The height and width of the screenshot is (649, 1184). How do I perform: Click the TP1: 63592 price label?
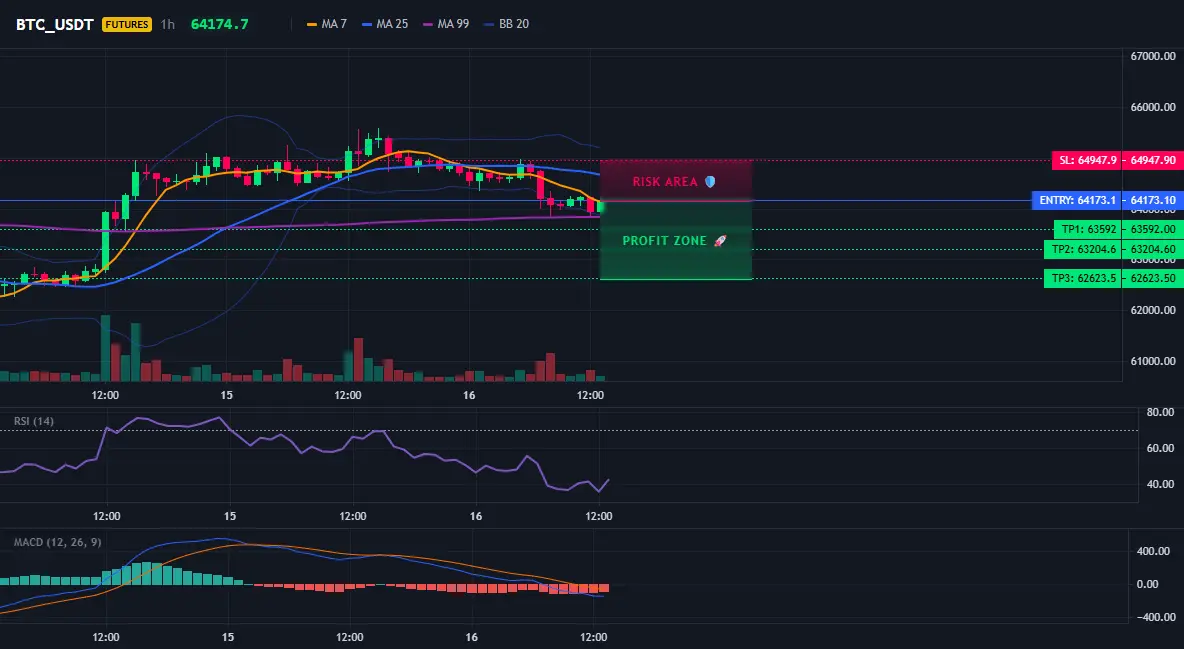1087,229
